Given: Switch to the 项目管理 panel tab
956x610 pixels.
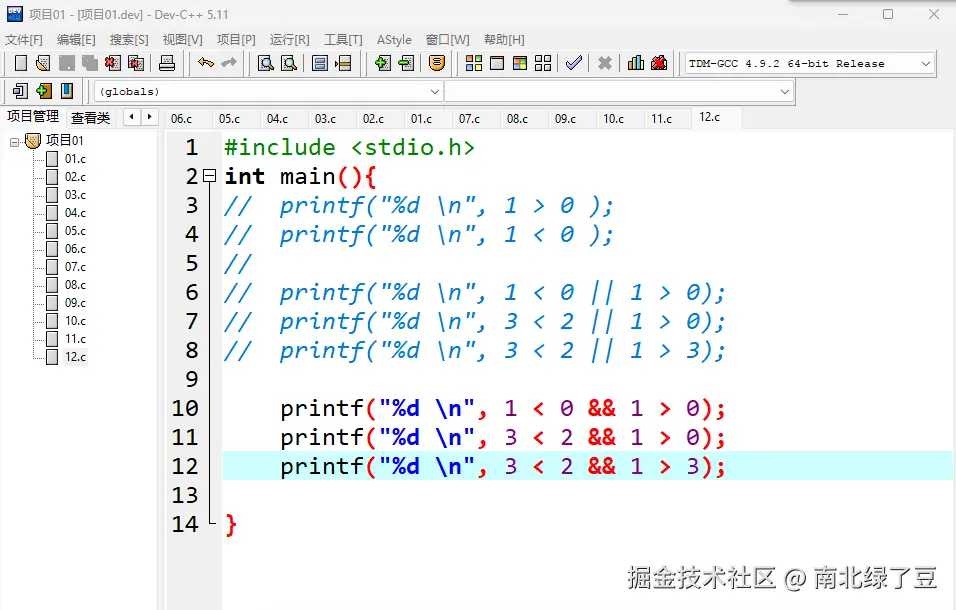Looking at the screenshot, I should pos(33,116).
